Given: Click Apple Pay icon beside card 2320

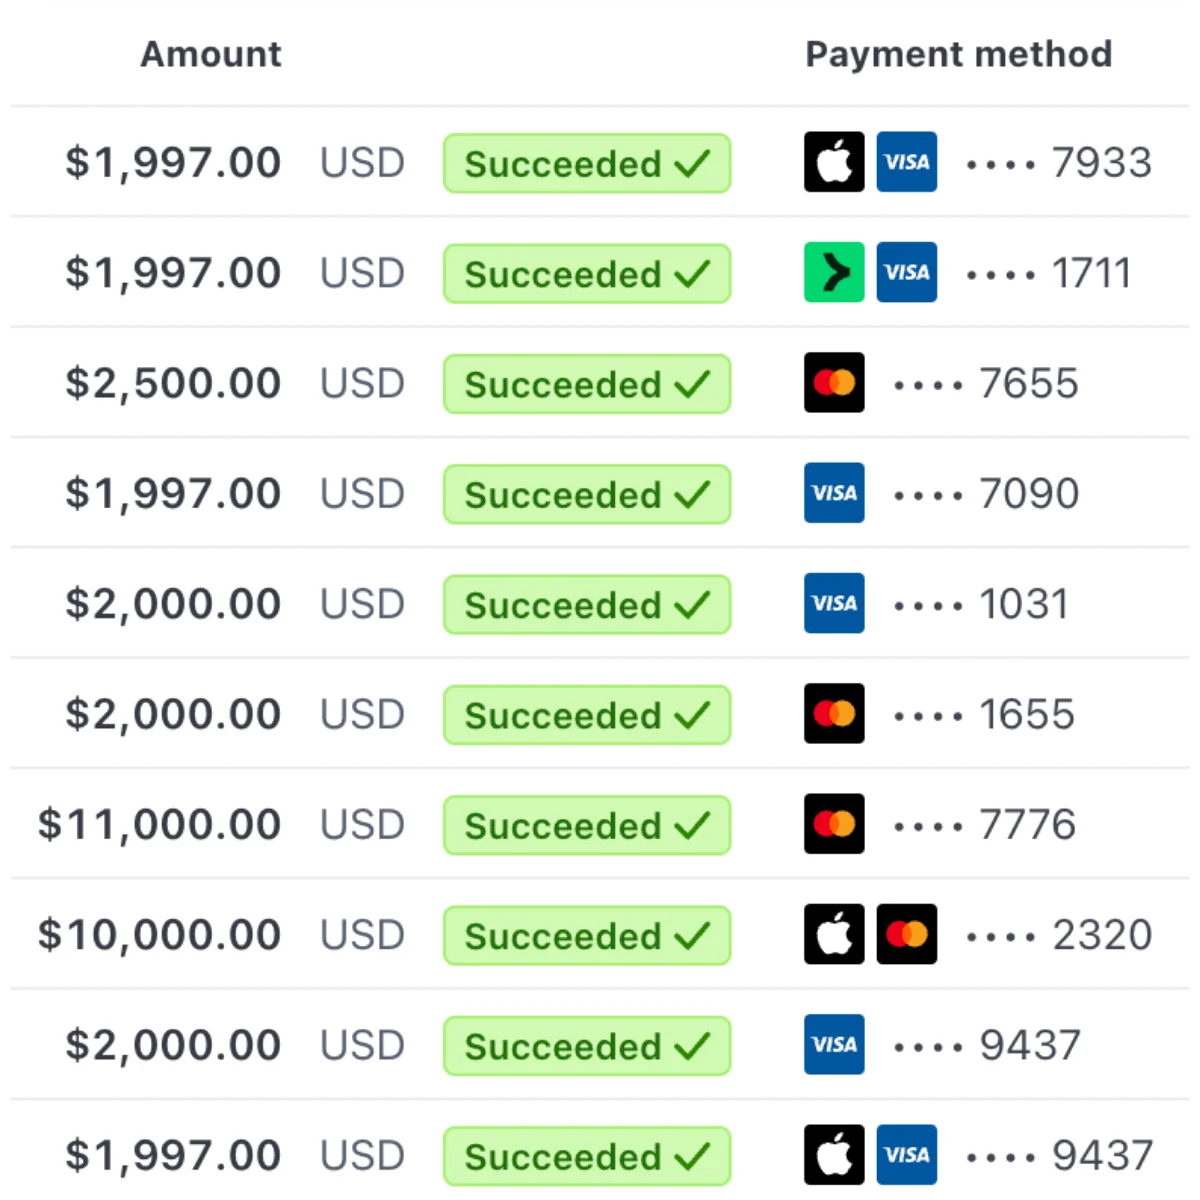Looking at the screenshot, I should tap(834, 934).
